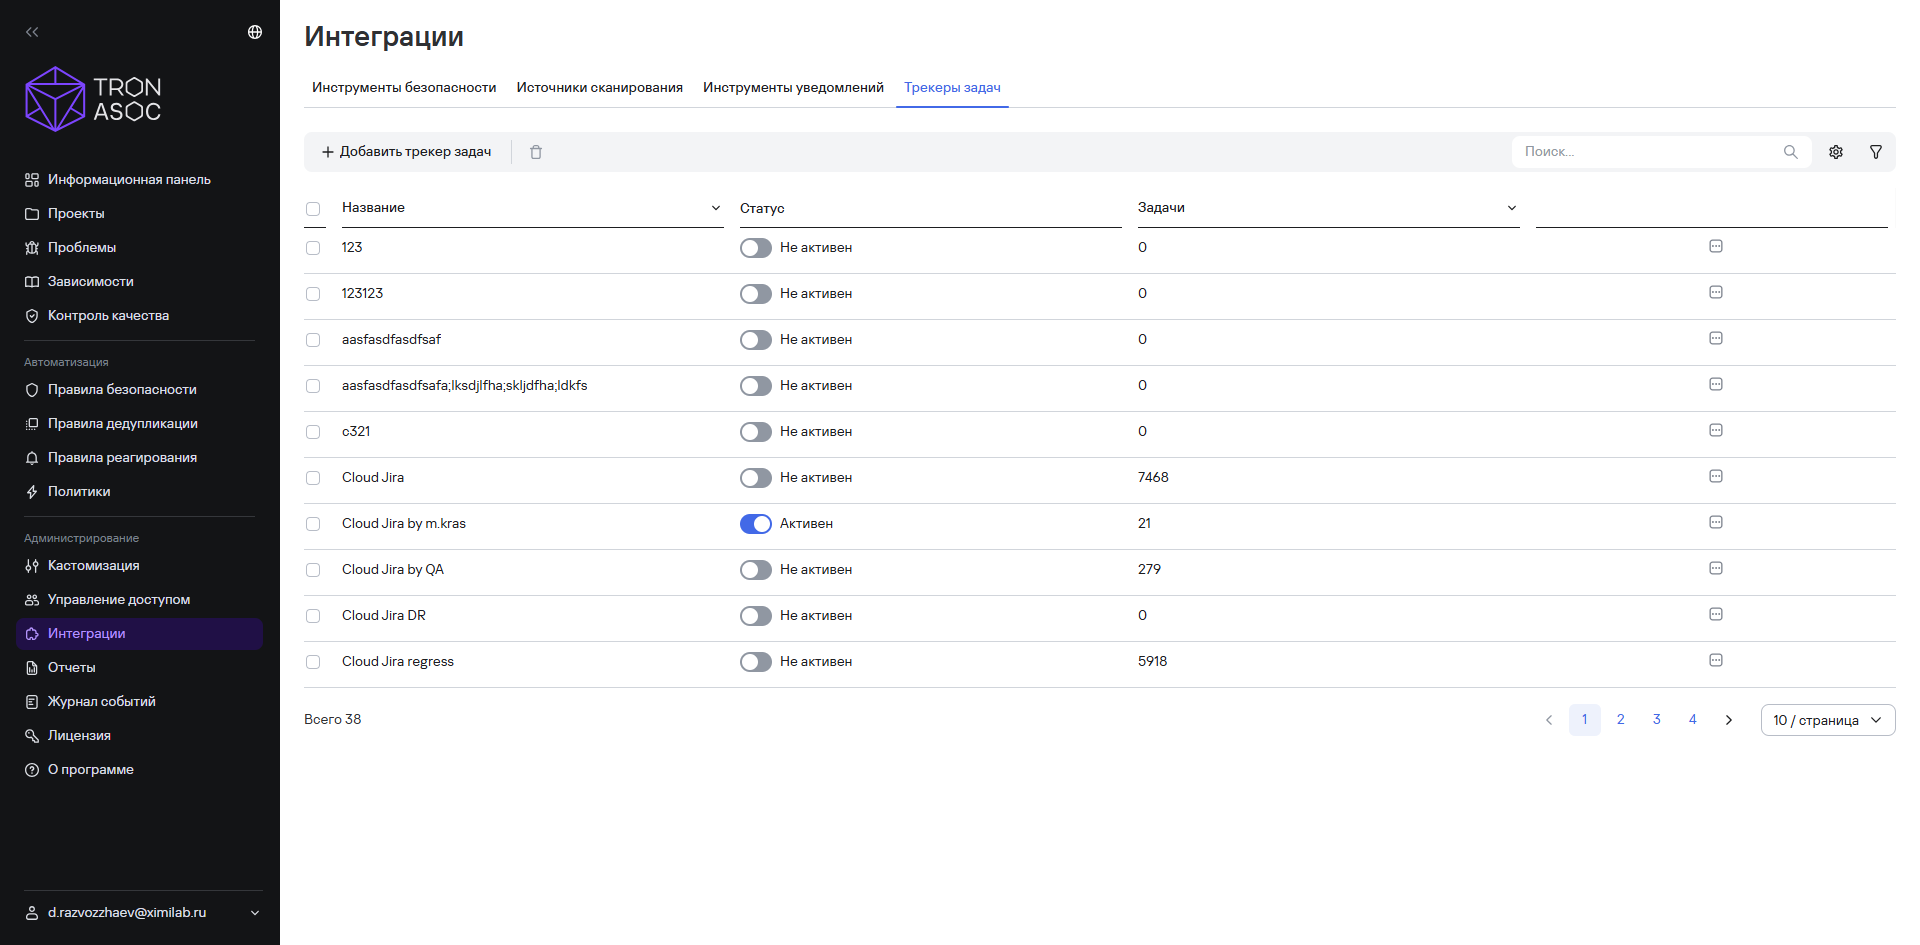Click the TRON ASOC logo
1920x945 pixels.
click(93, 99)
